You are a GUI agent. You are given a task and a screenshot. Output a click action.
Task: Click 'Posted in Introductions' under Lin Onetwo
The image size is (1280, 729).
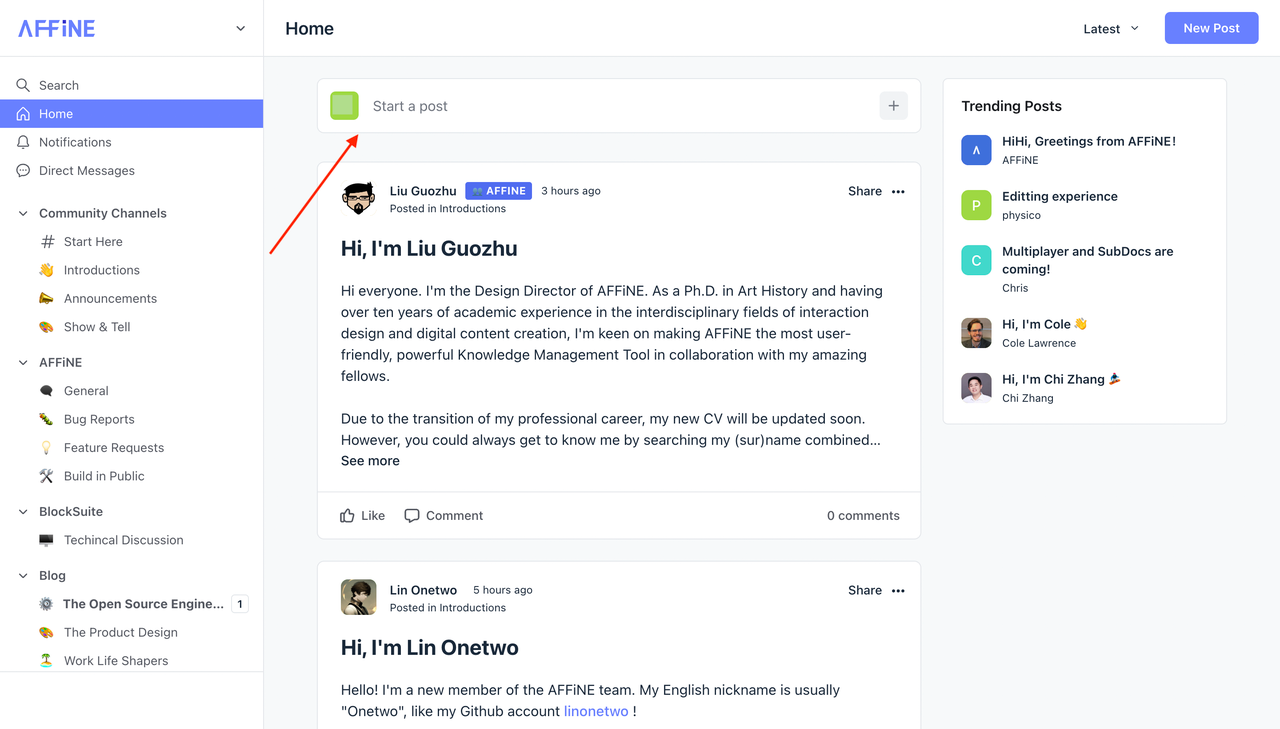click(448, 608)
